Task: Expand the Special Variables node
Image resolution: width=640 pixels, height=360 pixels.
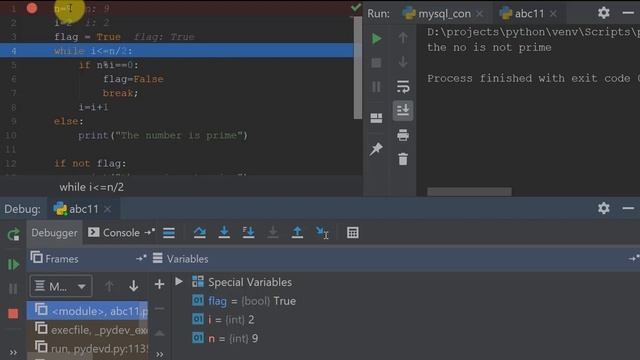Action: 179,282
